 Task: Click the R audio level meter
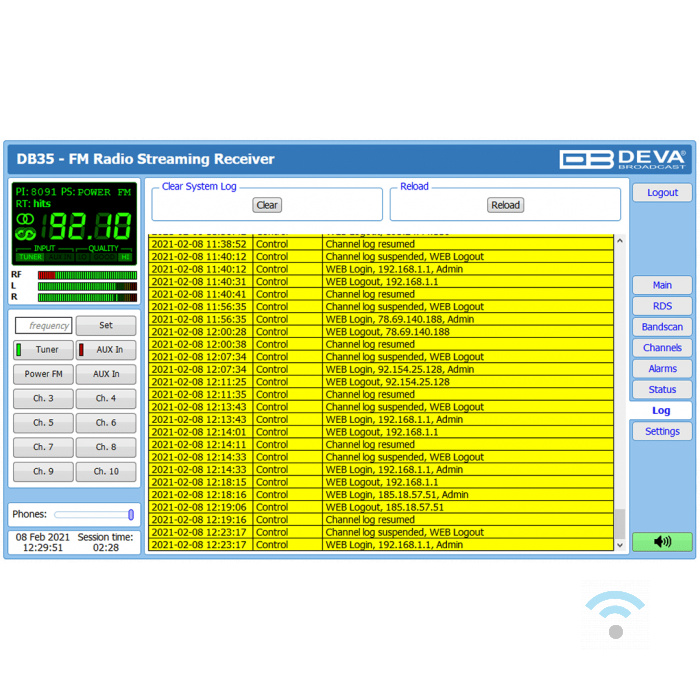[x=88, y=297]
